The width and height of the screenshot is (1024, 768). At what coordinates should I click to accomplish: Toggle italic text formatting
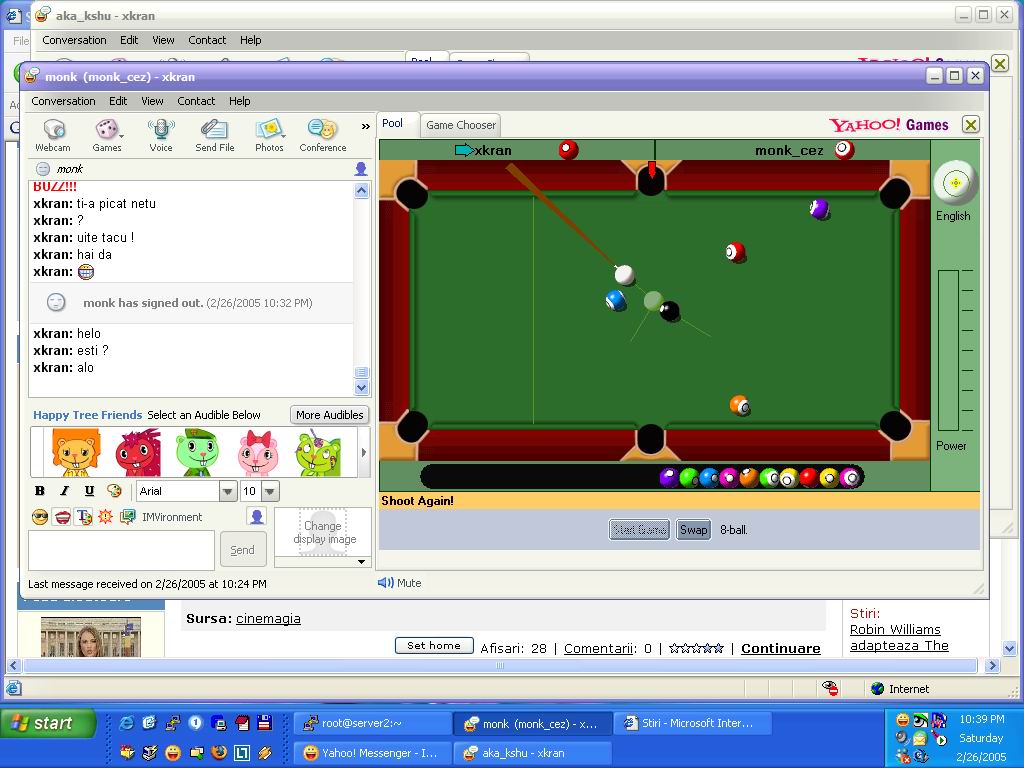point(64,491)
